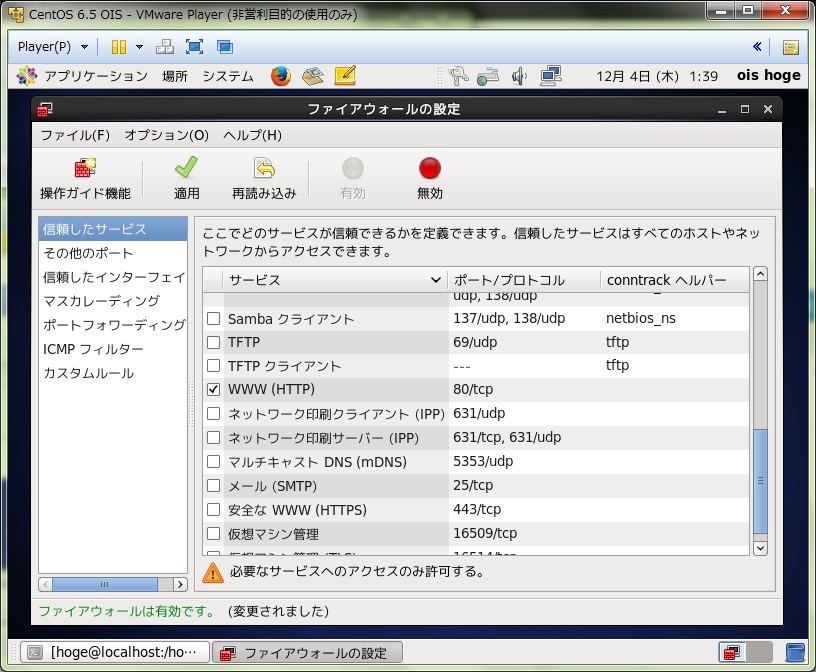Open ヘルプ(H) menu

252,135
